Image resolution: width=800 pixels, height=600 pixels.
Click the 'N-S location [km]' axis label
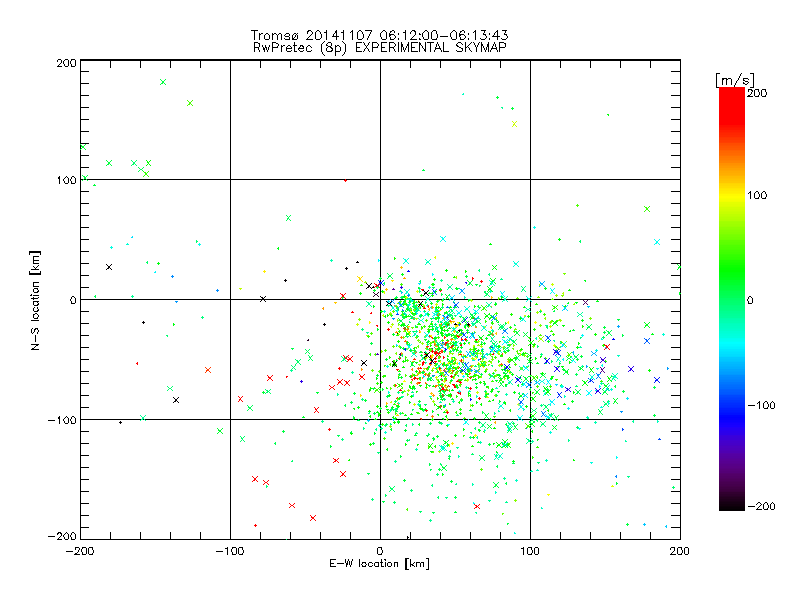click(35, 300)
